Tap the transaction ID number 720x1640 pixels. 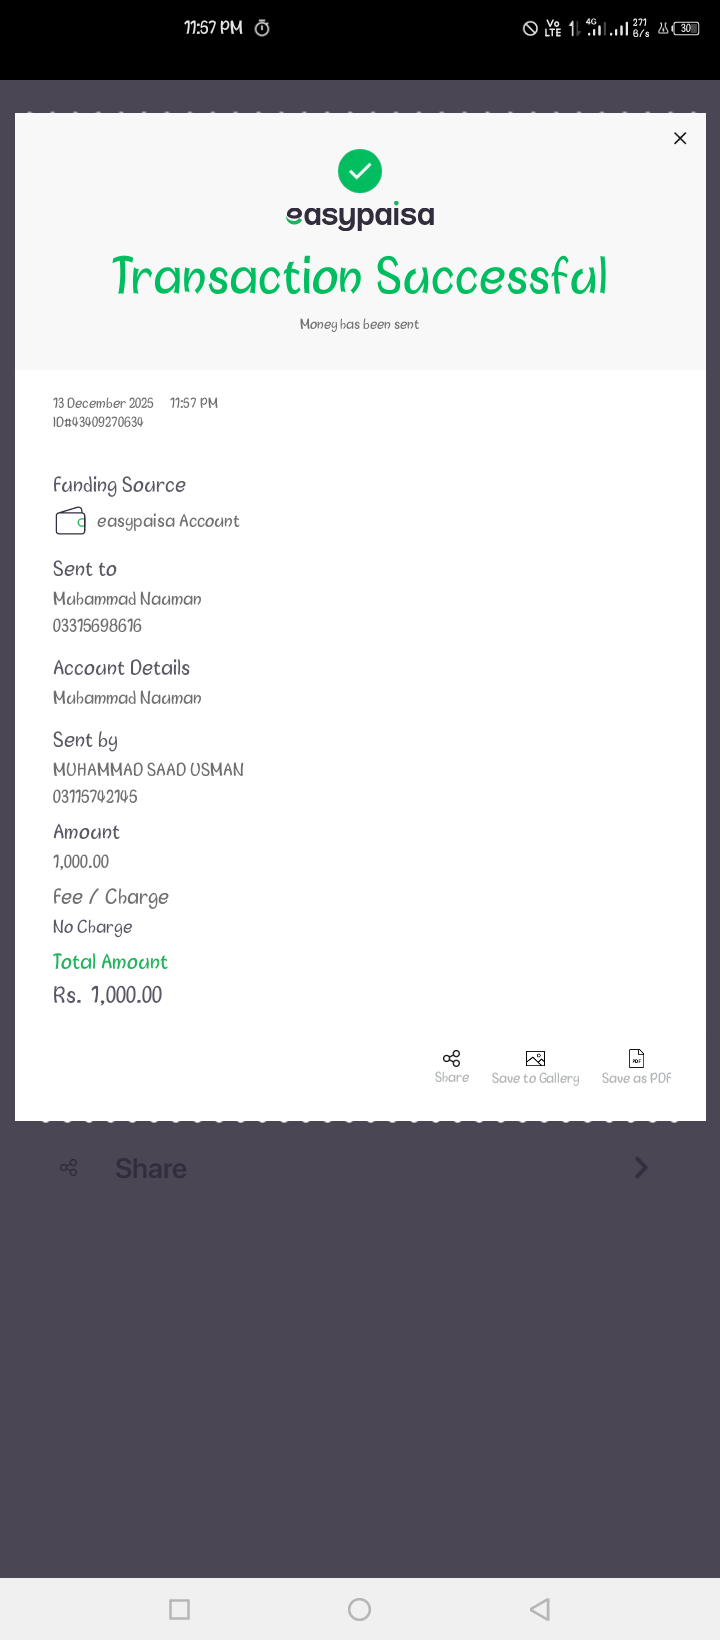98,422
